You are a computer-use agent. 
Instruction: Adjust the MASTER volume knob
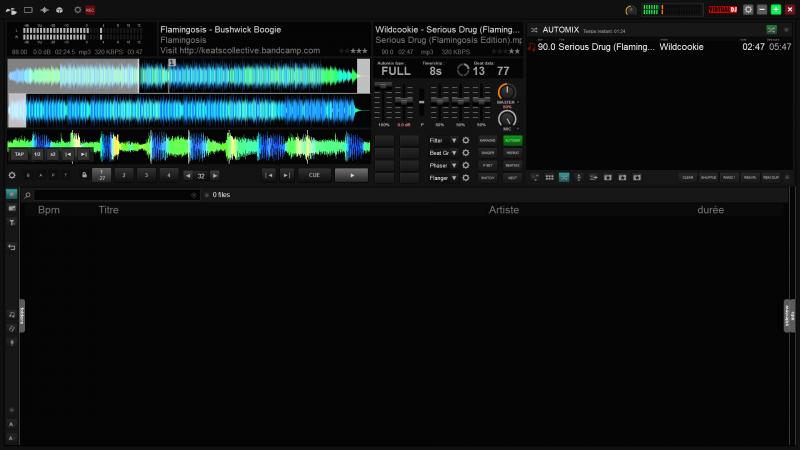pyautogui.click(x=507, y=92)
